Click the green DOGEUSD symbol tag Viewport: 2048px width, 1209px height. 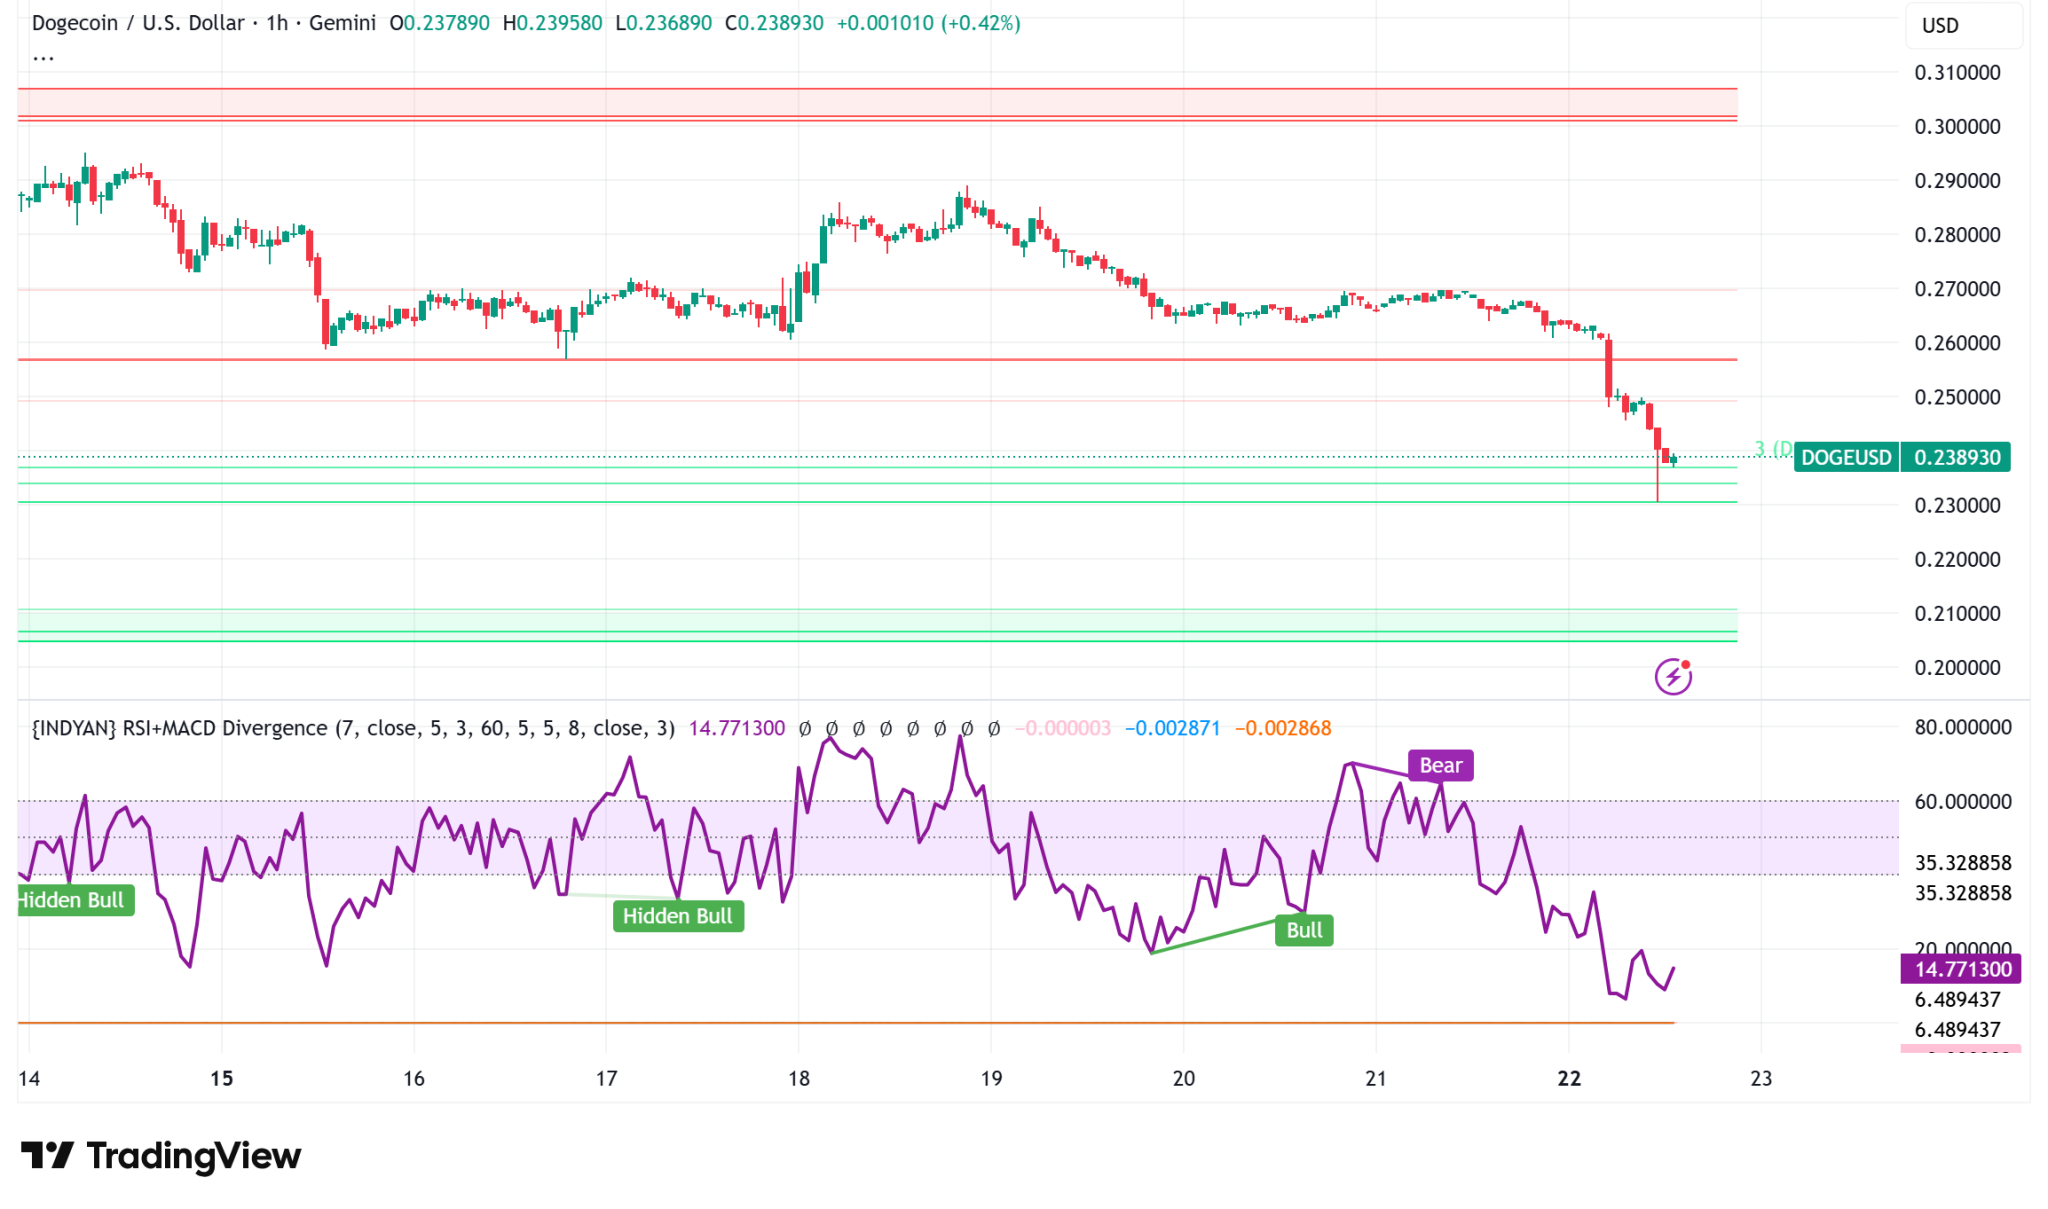1846,458
